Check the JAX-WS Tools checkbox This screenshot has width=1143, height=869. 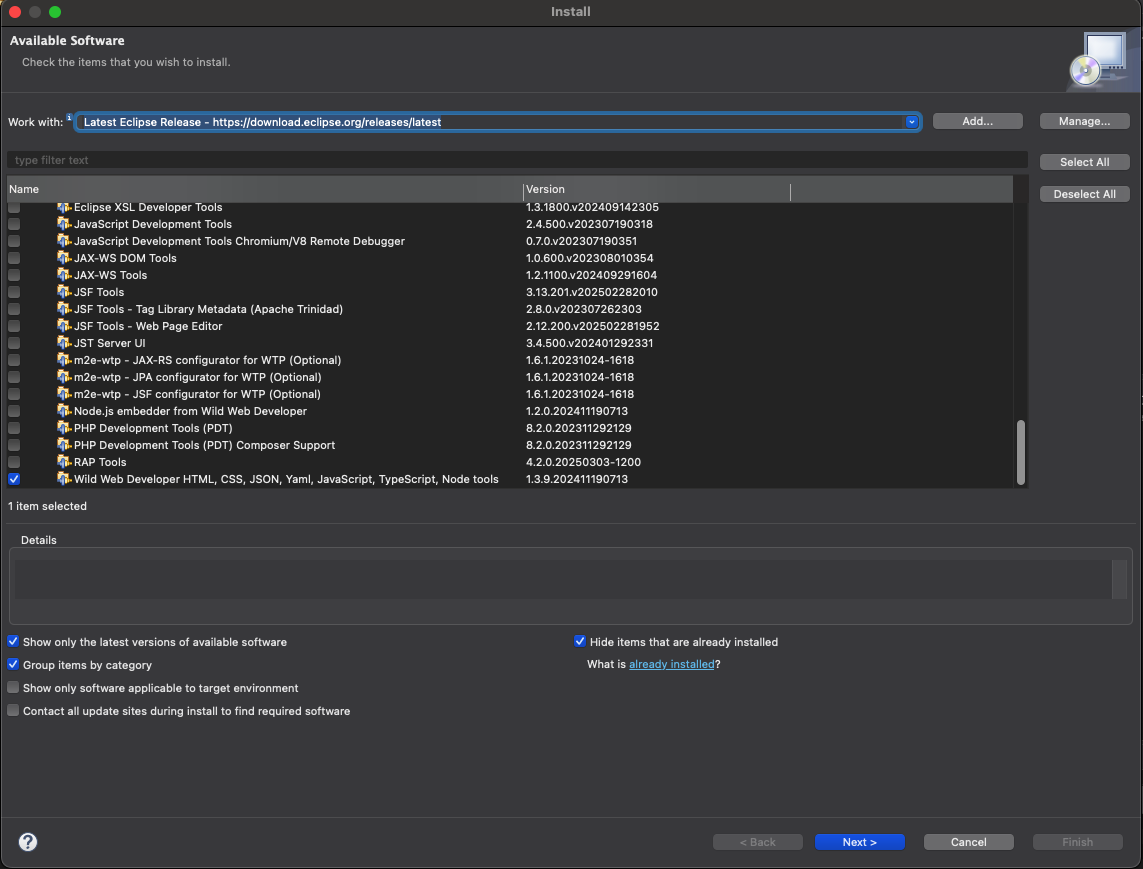[x=14, y=276]
